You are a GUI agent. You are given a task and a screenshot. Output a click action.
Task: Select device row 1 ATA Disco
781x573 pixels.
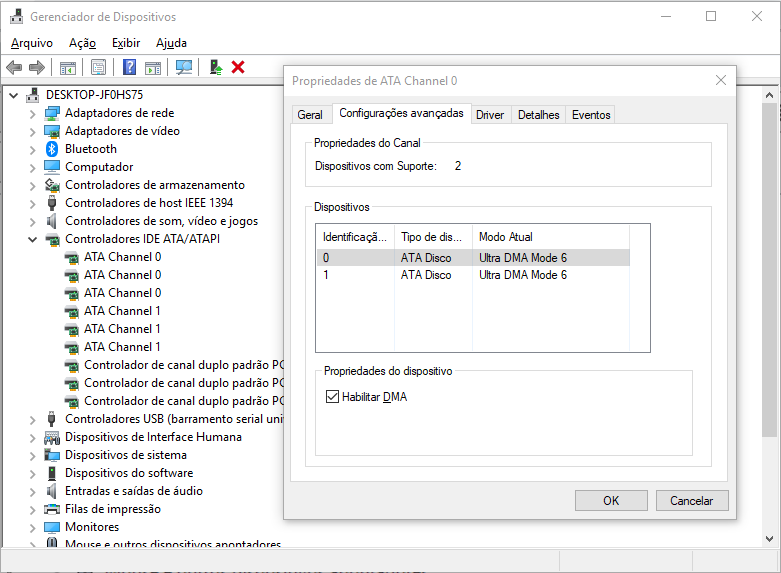click(x=425, y=275)
